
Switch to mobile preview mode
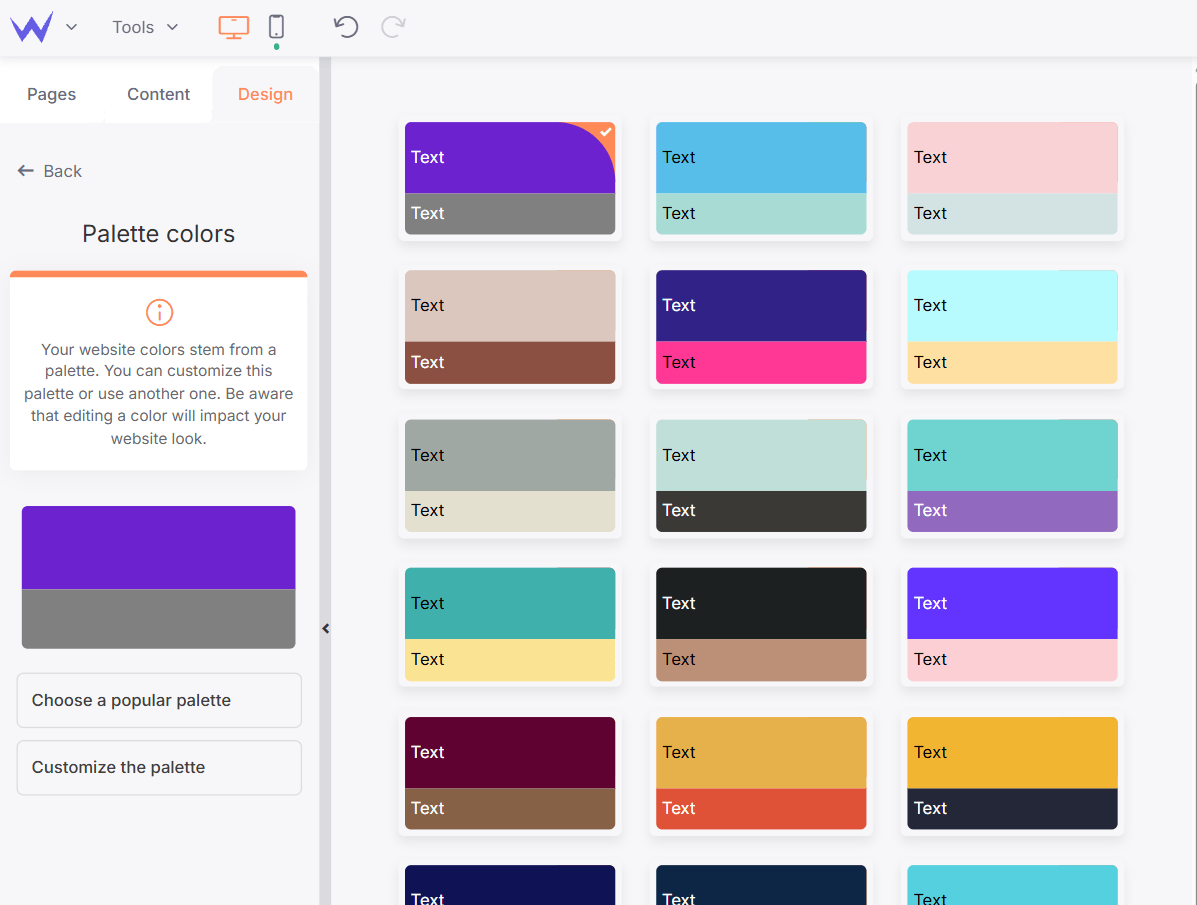coord(276,27)
